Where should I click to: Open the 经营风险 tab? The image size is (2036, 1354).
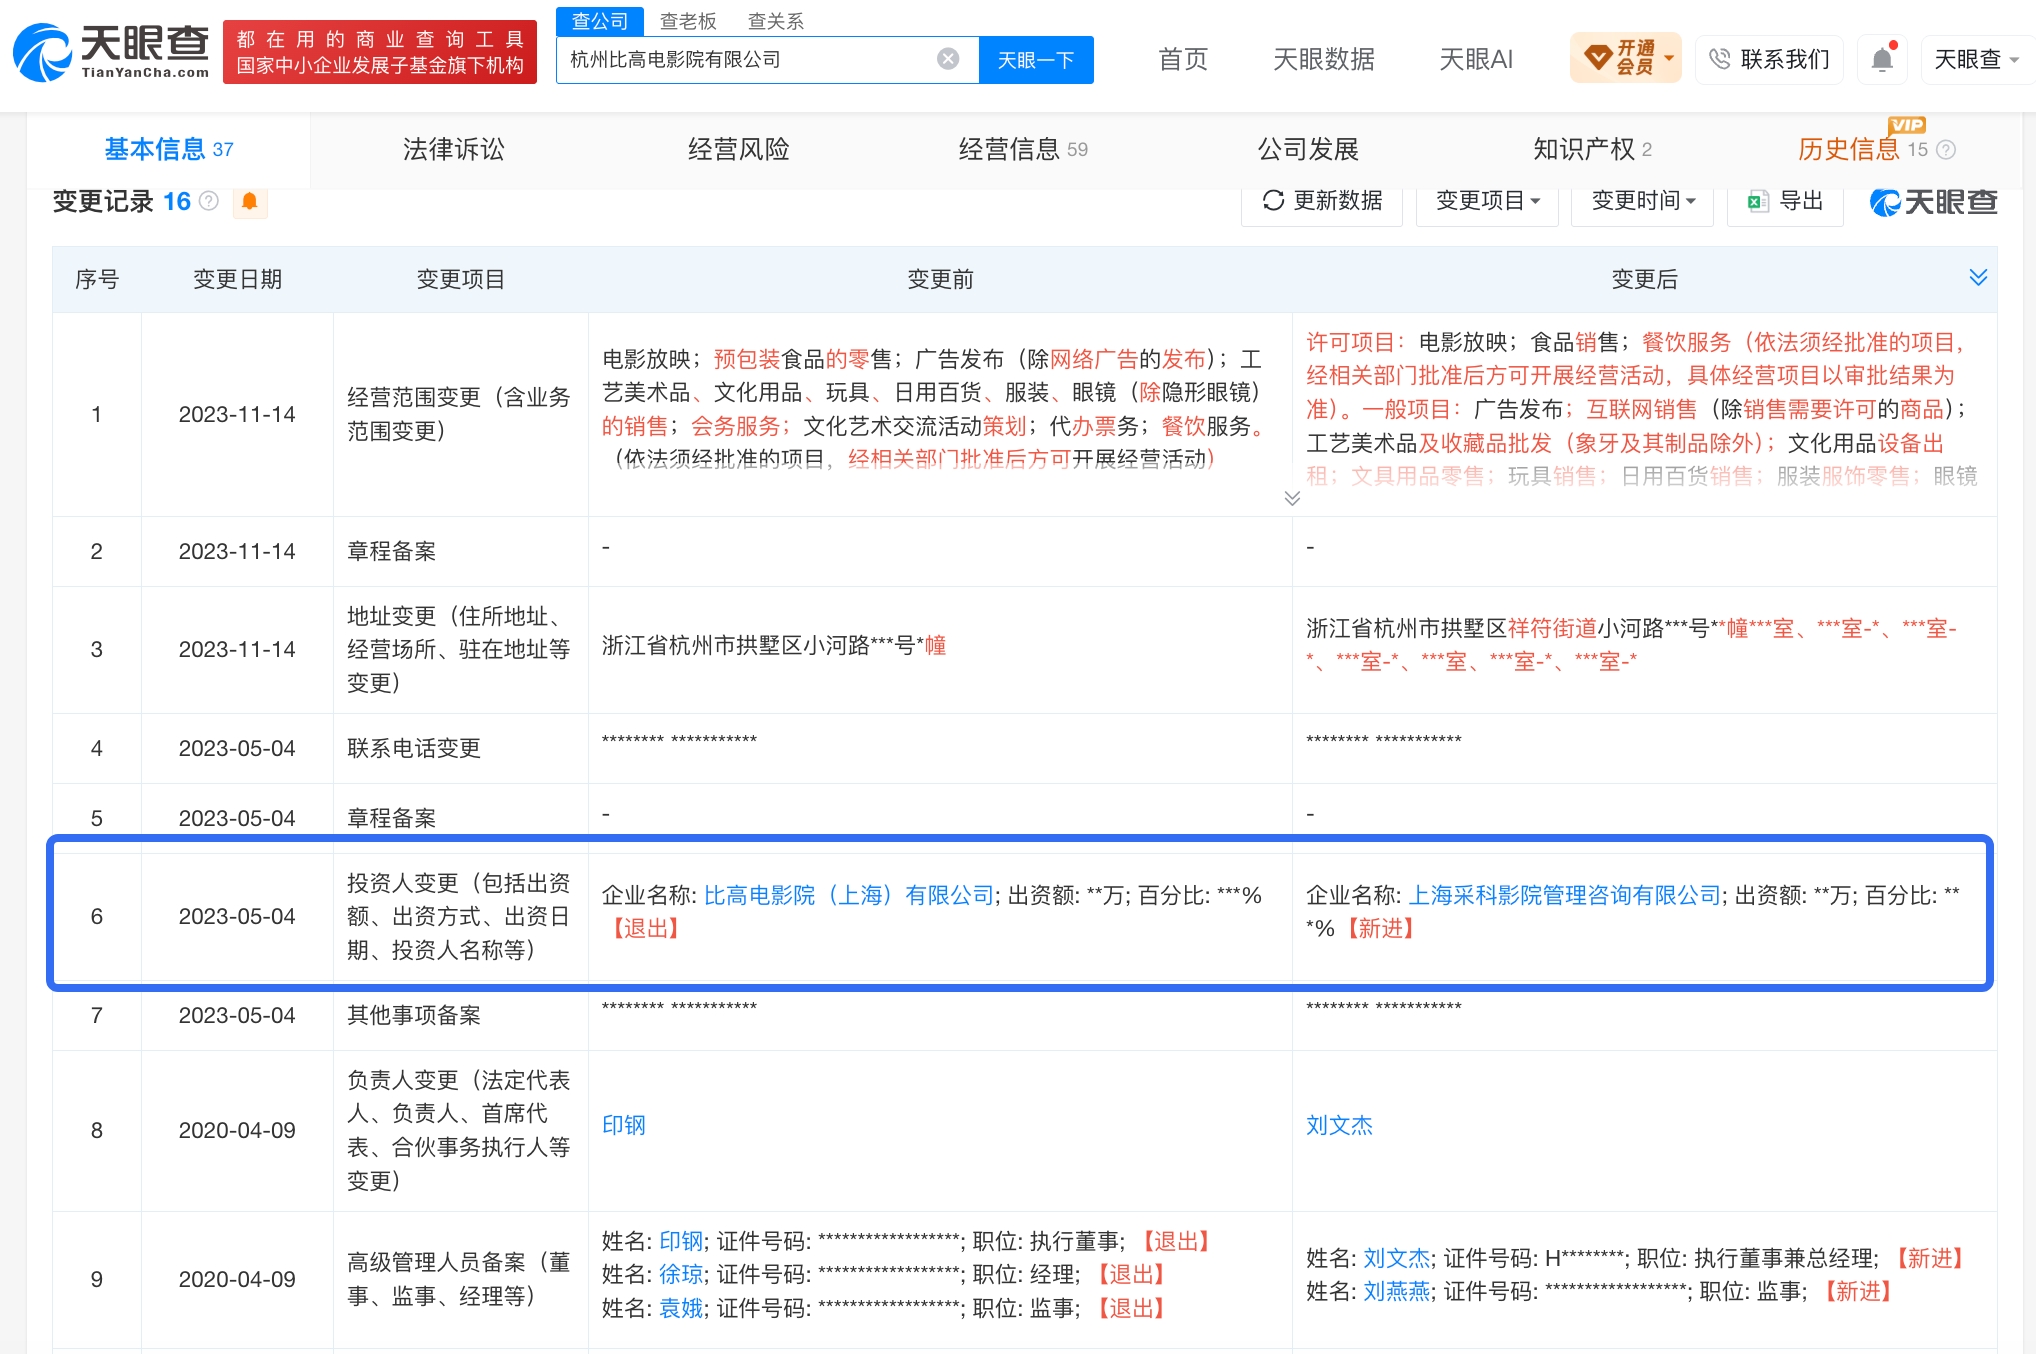(738, 150)
